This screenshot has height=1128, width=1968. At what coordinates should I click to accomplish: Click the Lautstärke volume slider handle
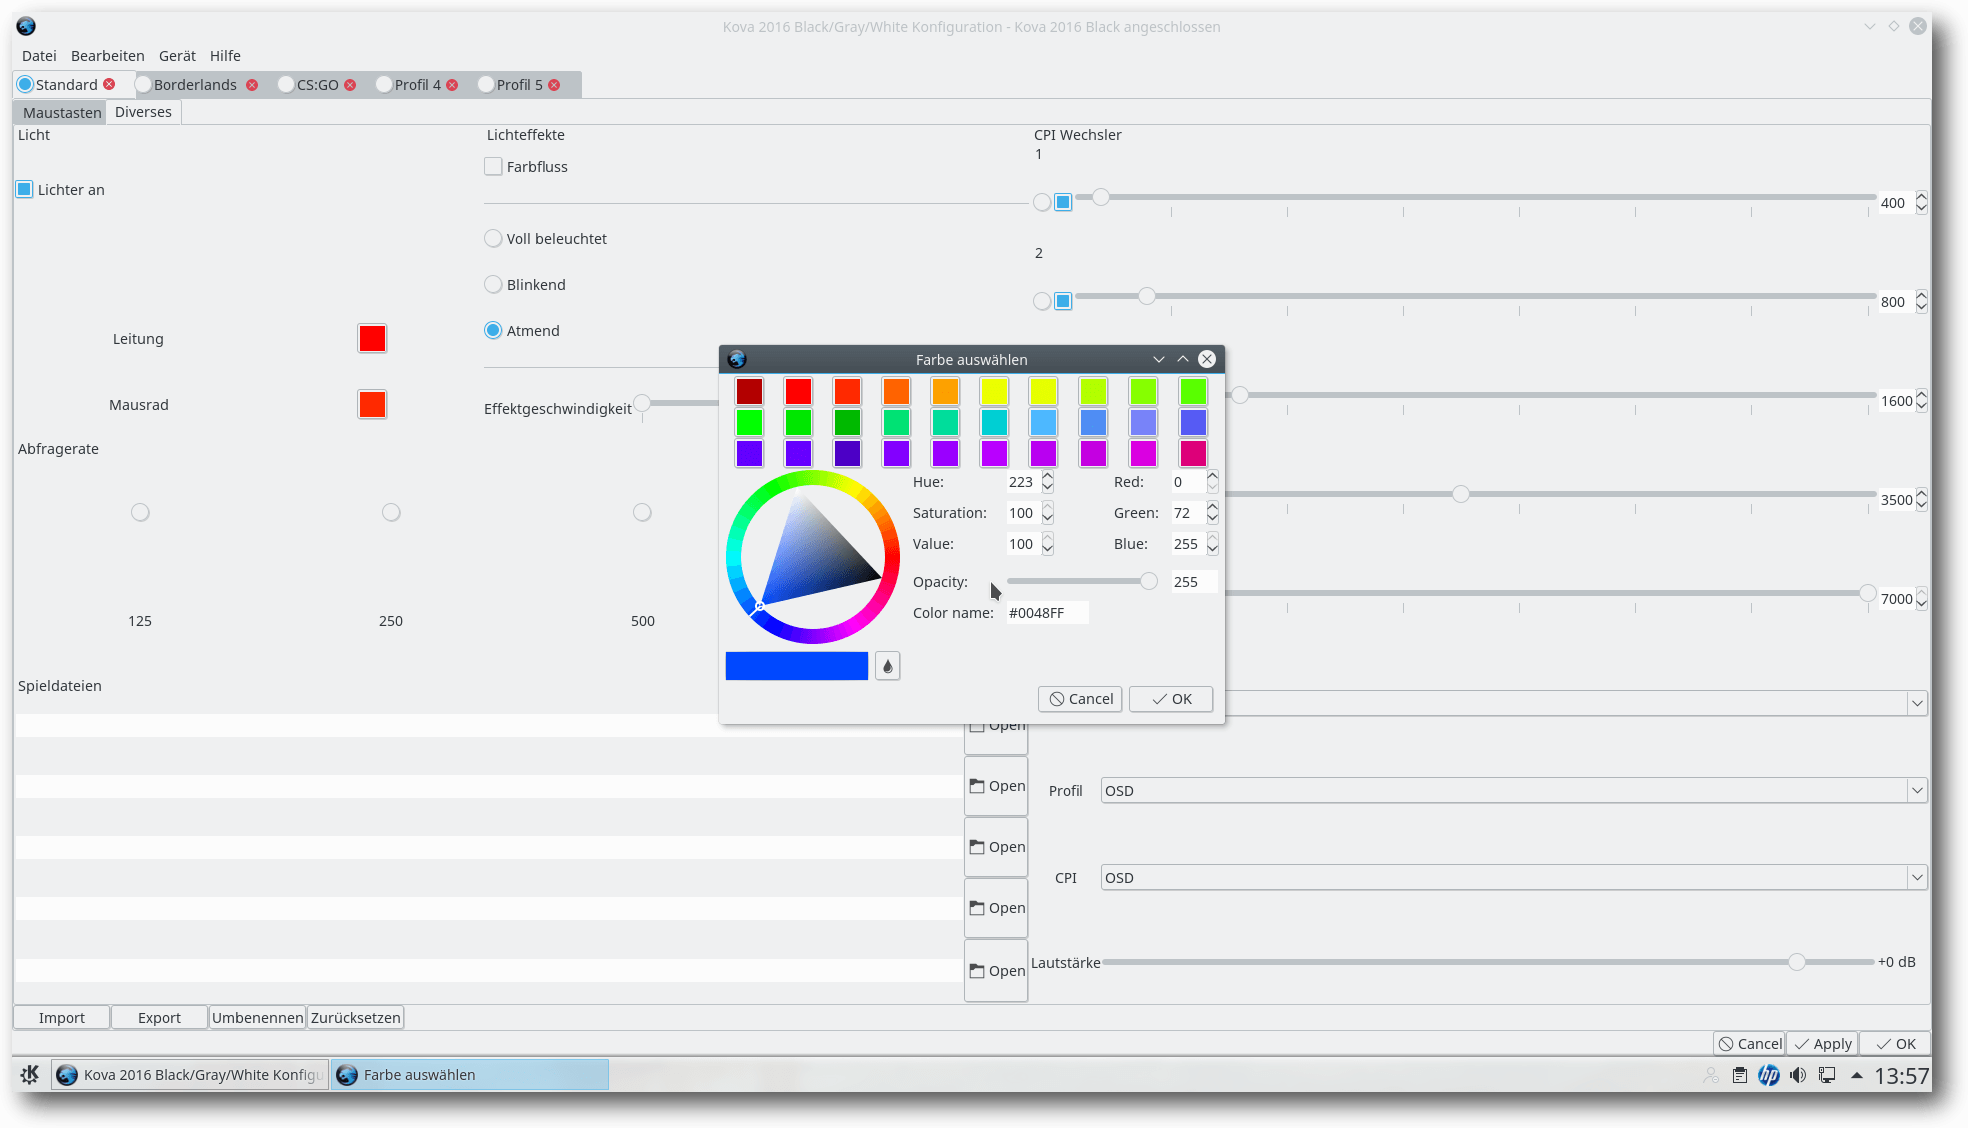1797,962
